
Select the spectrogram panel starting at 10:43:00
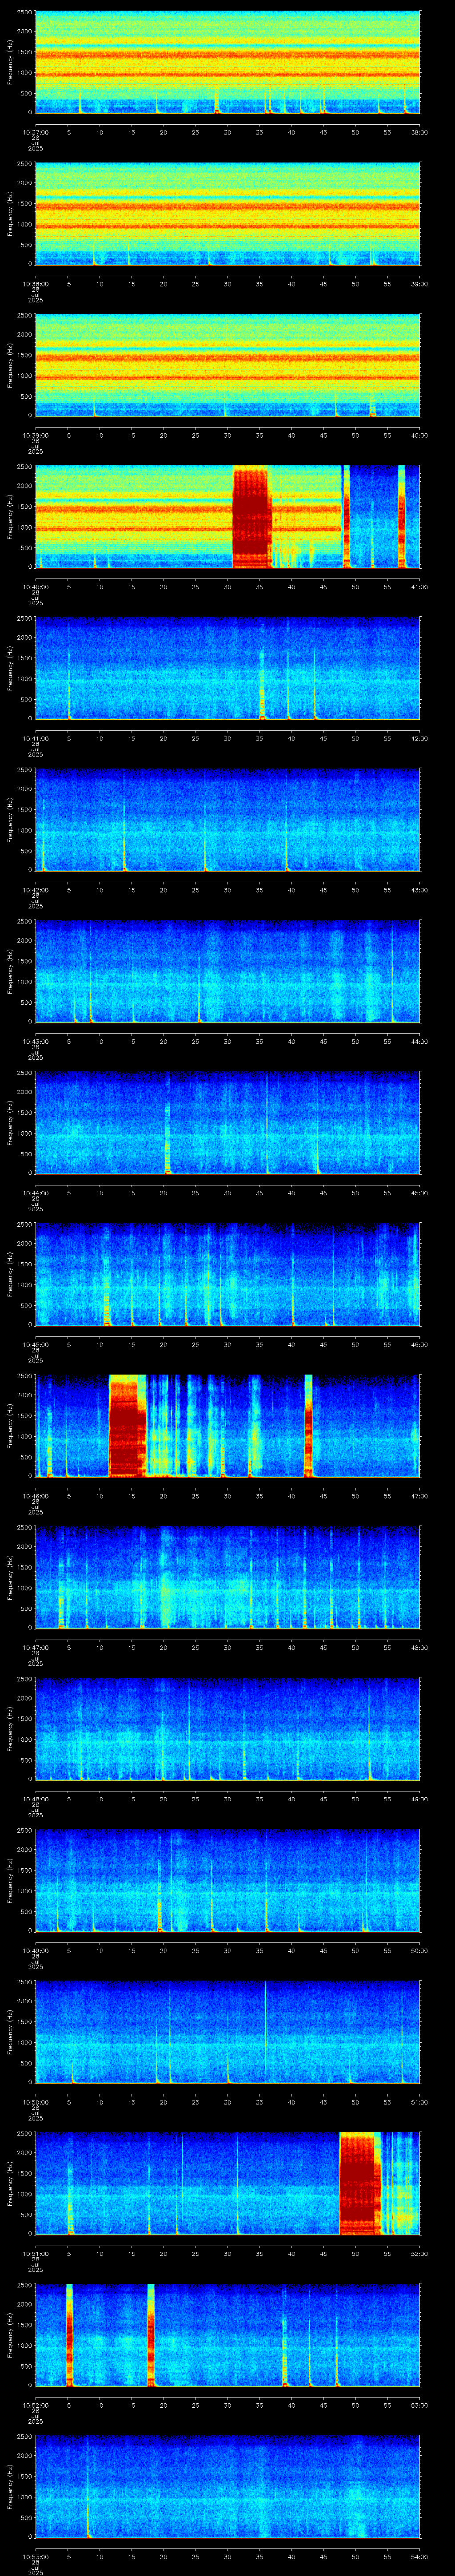click(x=228, y=972)
